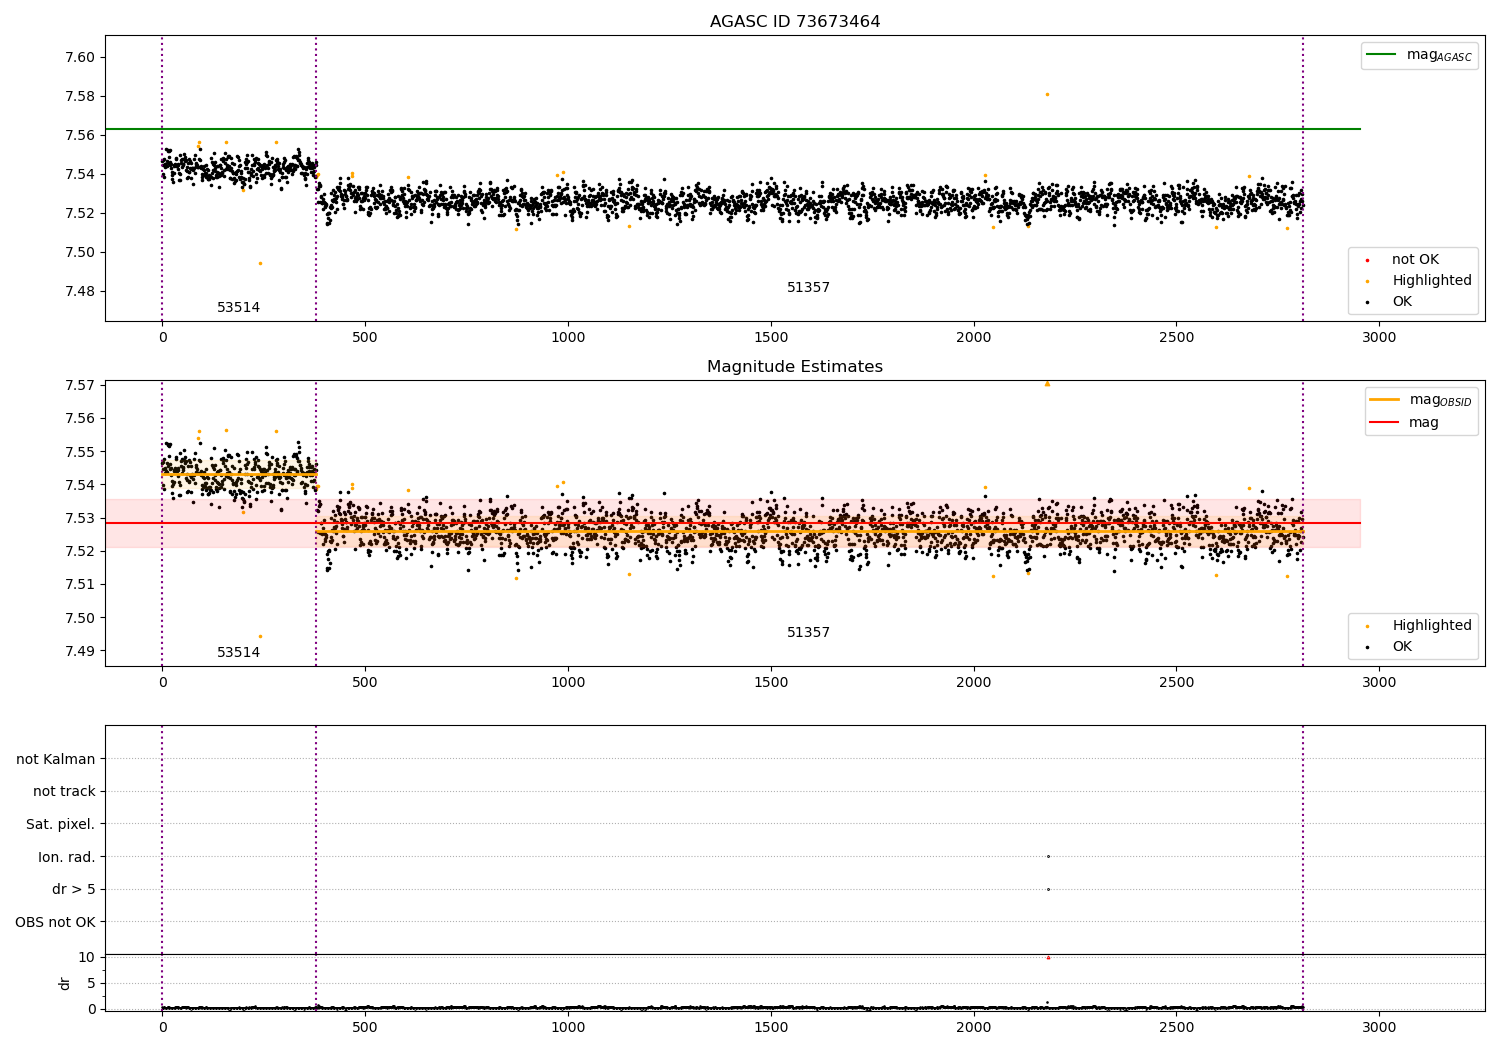This screenshot has width=1500, height=1050.
Task: Click the 'not Kalman' axis label
Action: pos(56,759)
